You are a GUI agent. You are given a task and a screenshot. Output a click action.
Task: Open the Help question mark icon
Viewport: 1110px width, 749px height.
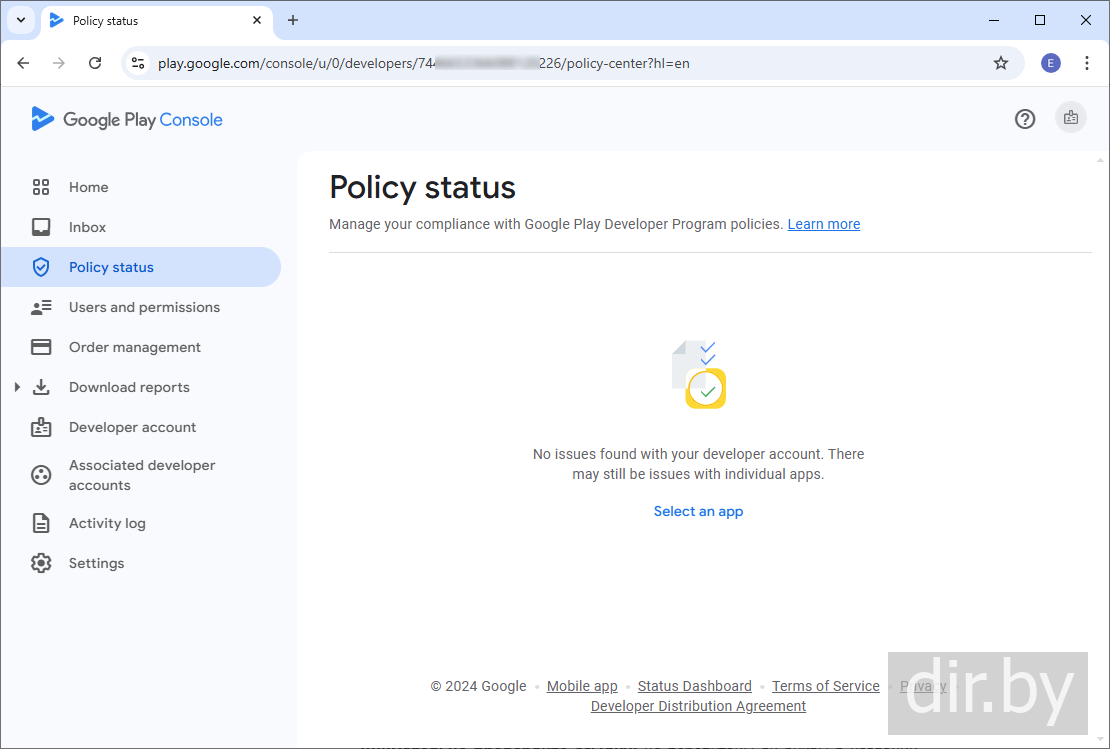tap(1025, 119)
